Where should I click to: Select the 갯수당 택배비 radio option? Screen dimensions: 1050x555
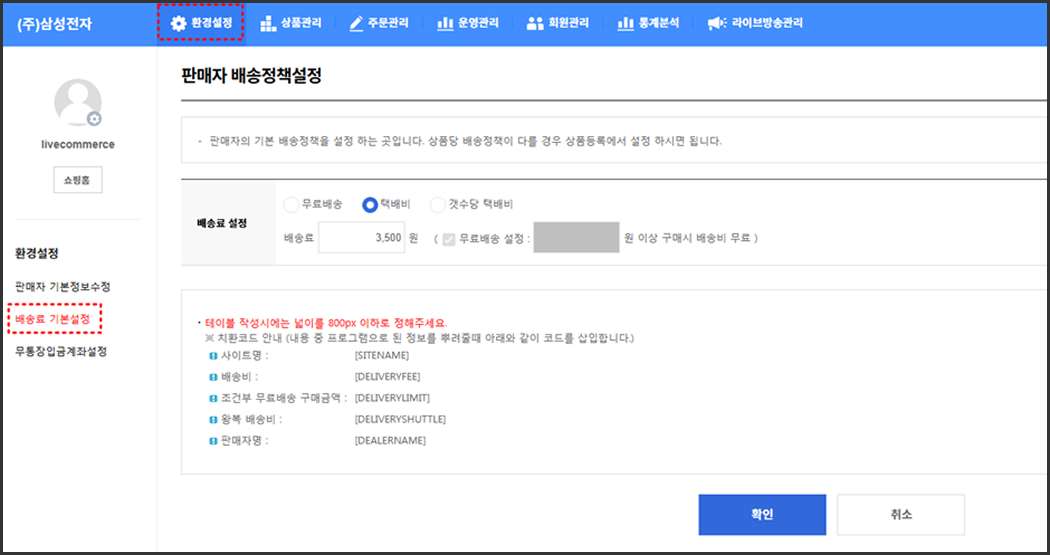[437, 204]
